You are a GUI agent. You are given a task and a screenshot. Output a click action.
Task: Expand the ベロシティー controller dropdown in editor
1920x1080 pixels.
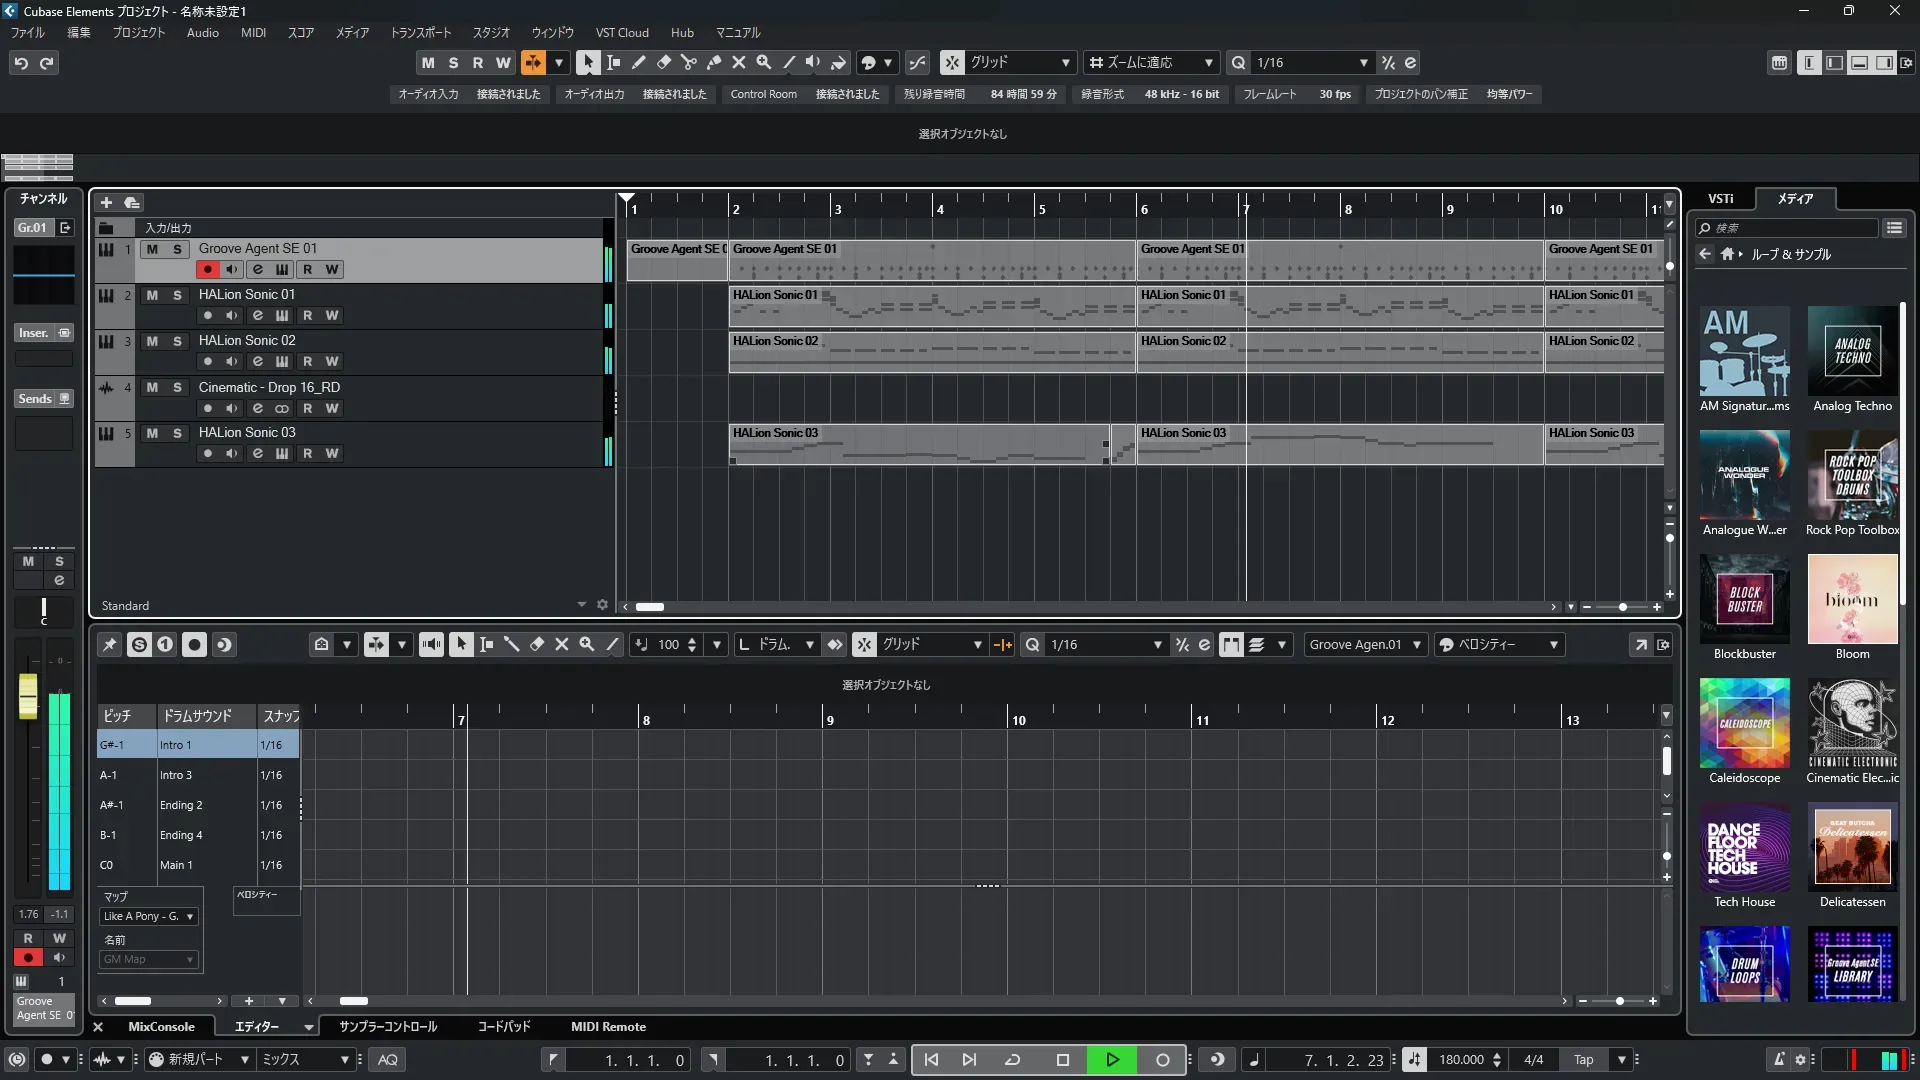[1553, 645]
